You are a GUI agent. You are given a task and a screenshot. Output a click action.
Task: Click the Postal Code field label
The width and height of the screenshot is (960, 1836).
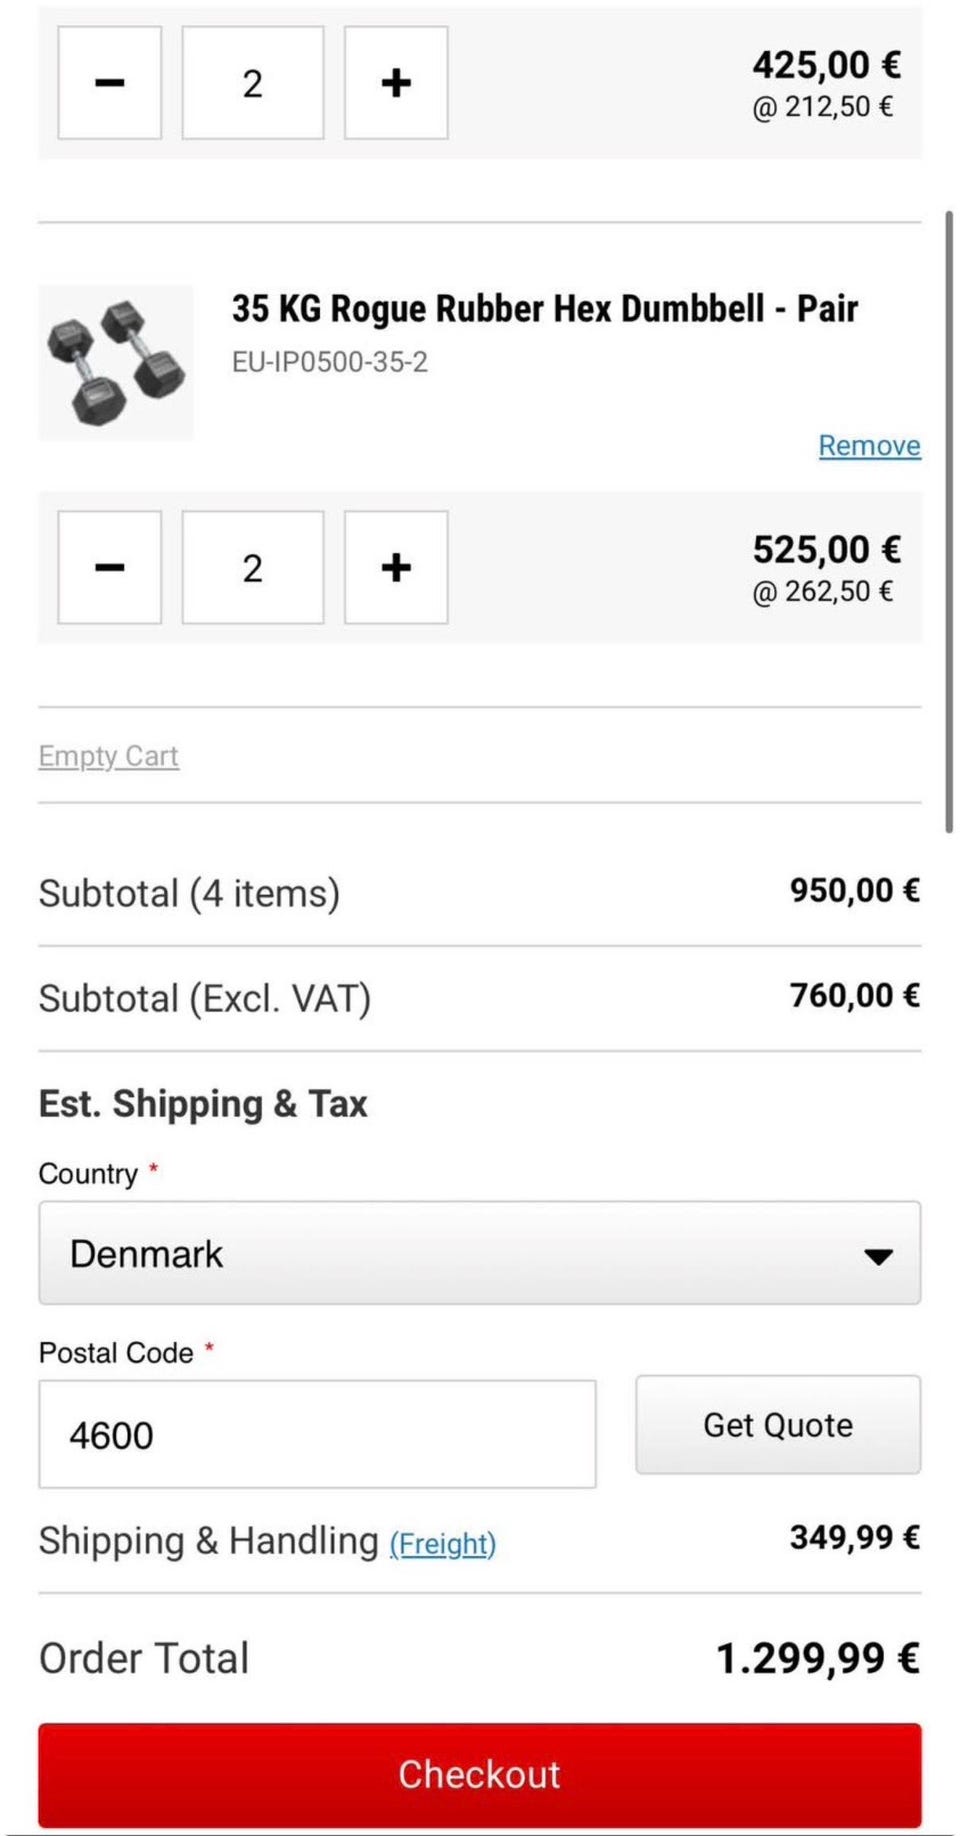click(116, 1353)
